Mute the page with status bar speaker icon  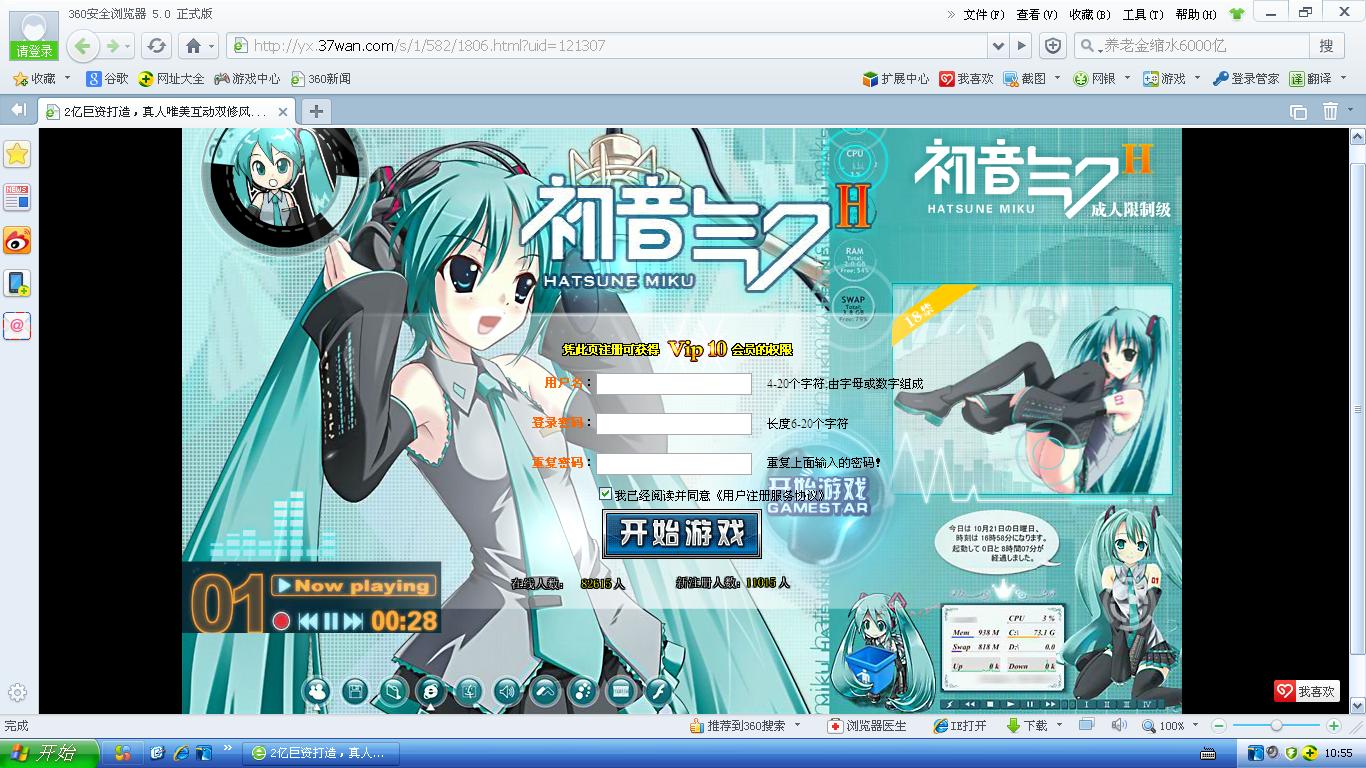pyautogui.click(x=1119, y=726)
